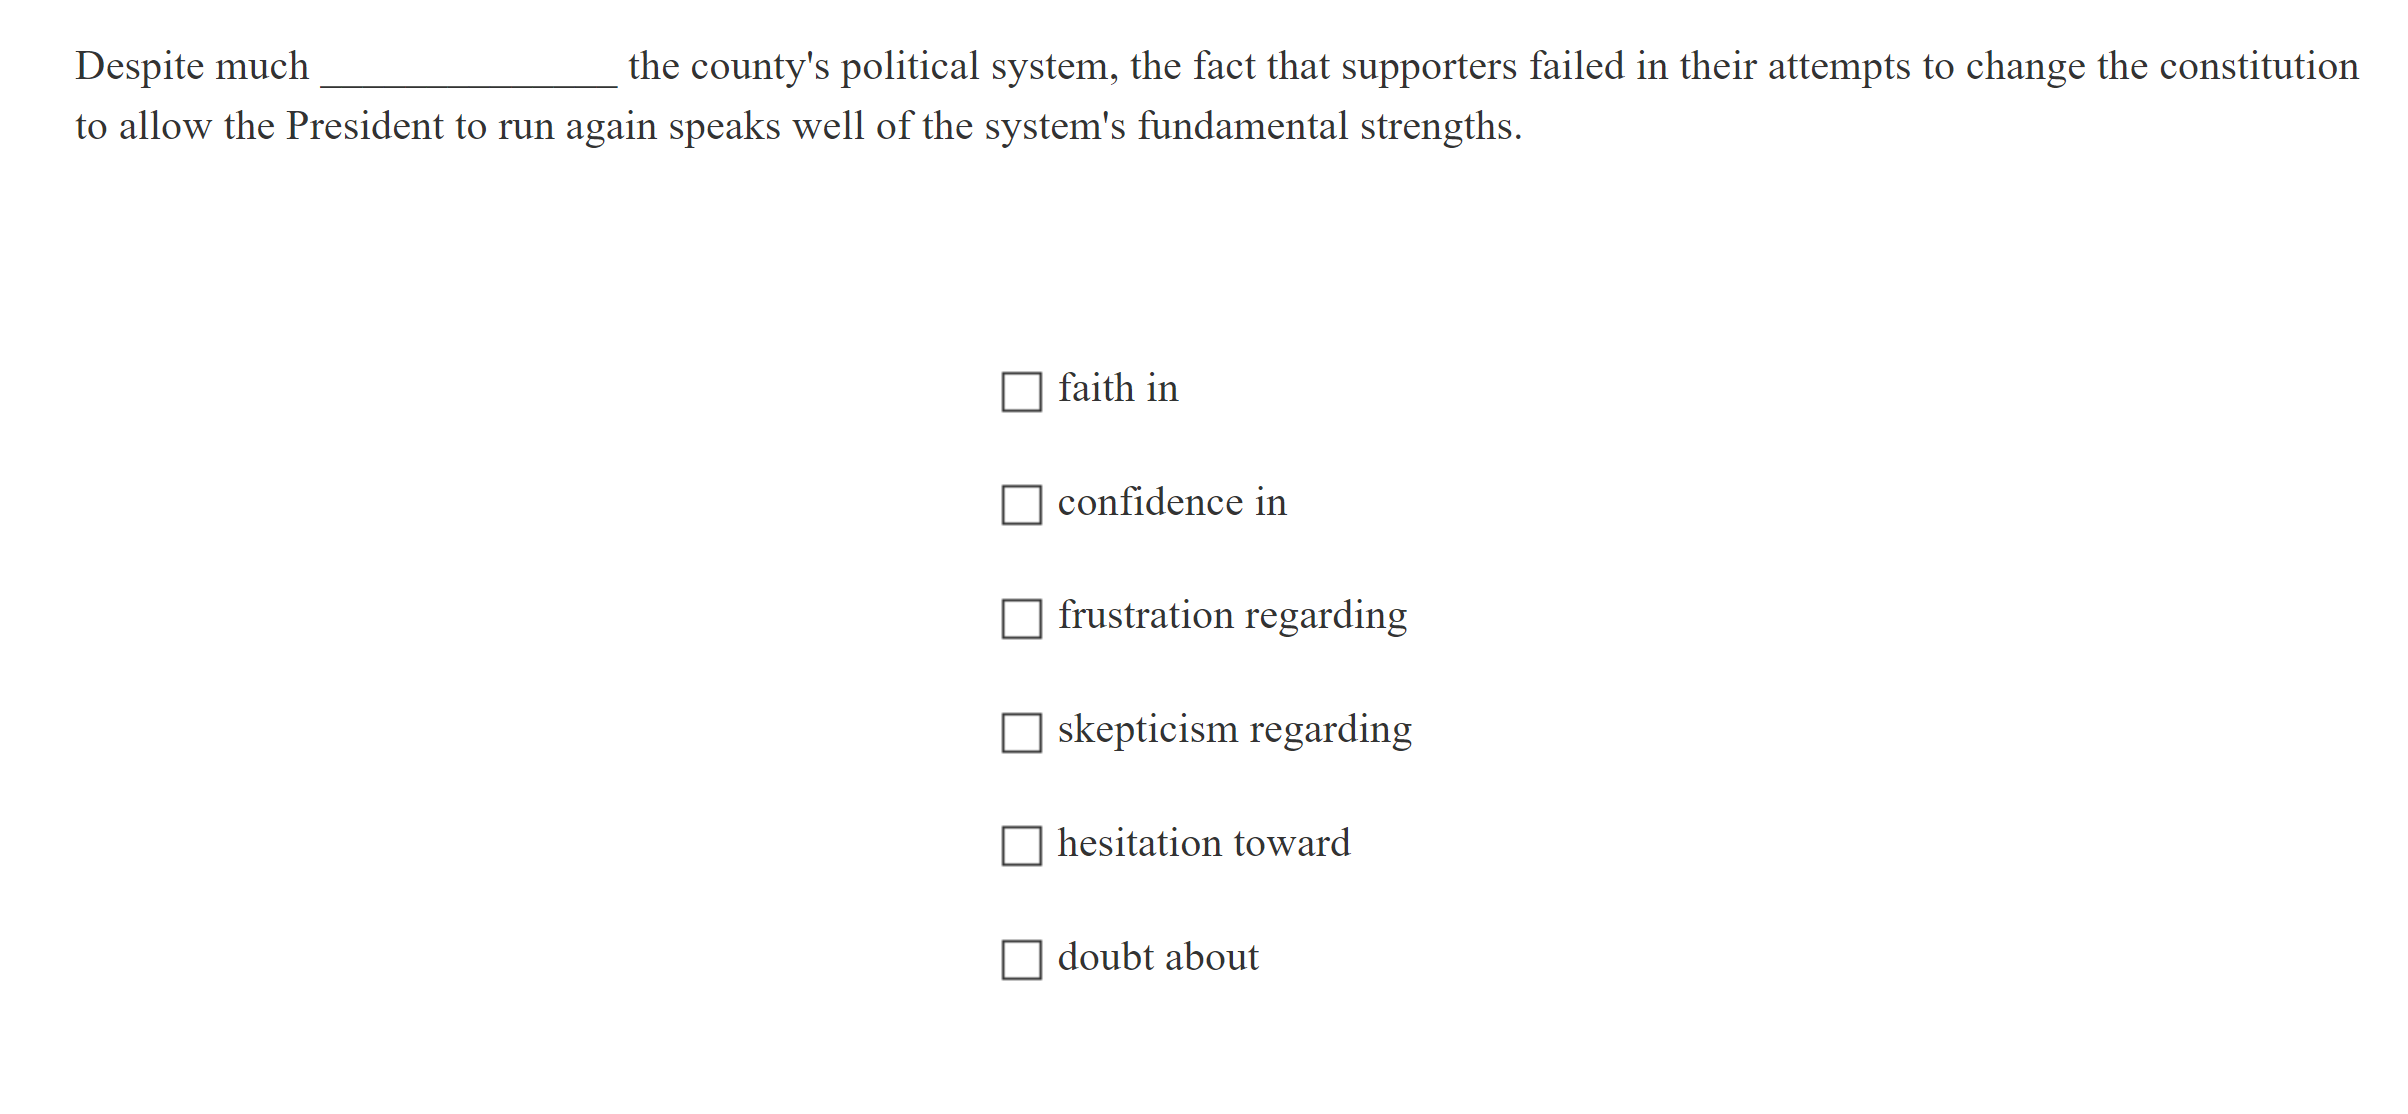Click the "faith in" answer label
Viewport: 2408px width, 1114px height.
point(1118,389)
